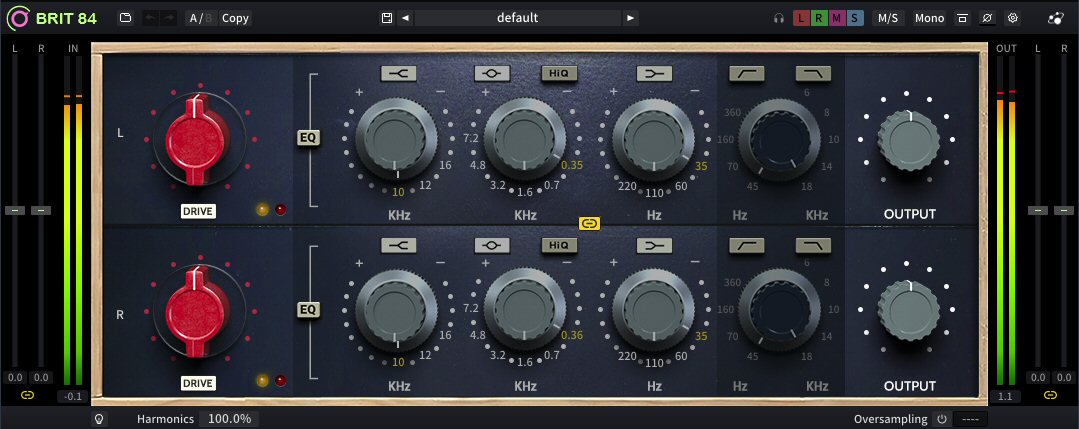1079x429 pixels.
Task: Enable L channel mid bell band button
Action: point(492,74)
